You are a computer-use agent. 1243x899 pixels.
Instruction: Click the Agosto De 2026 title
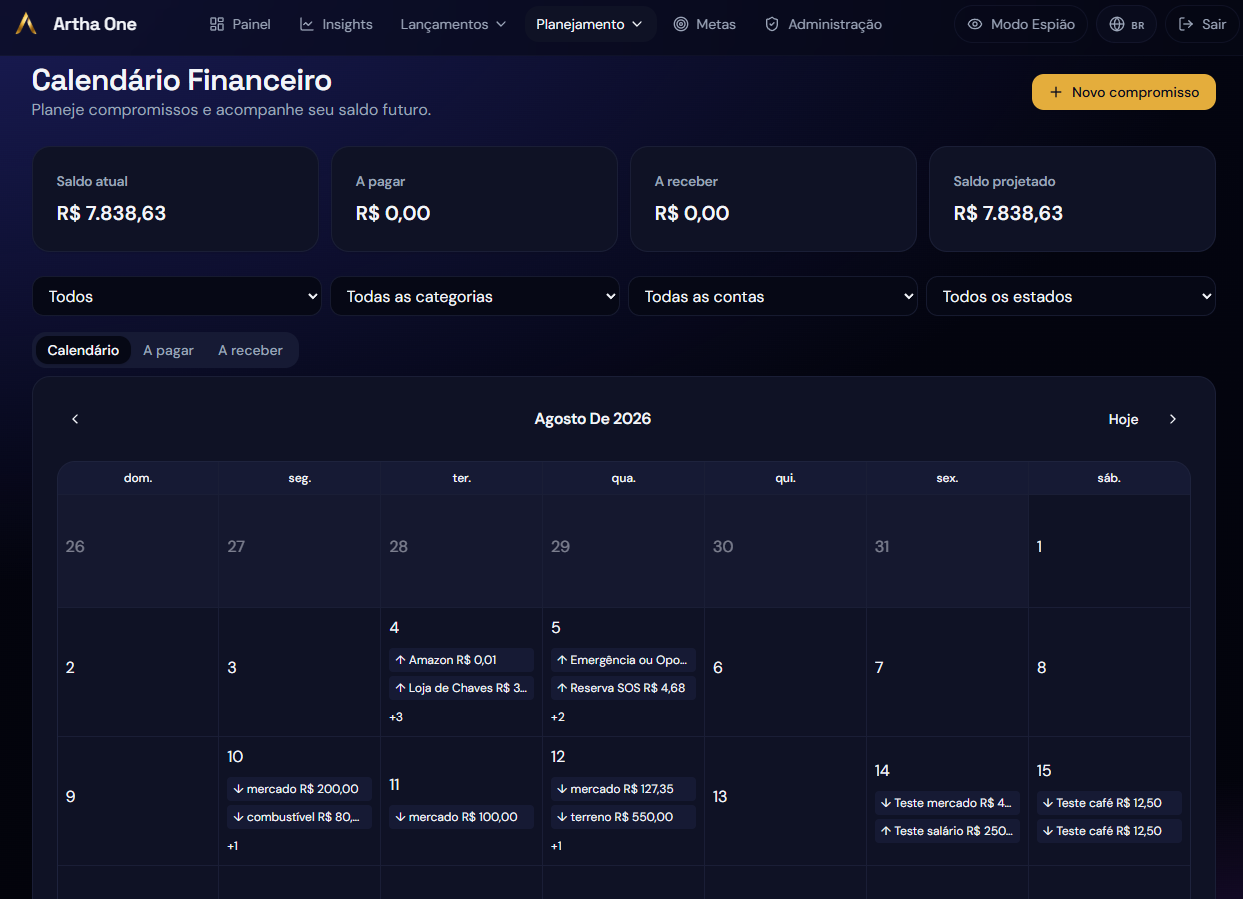click(593, 419)
